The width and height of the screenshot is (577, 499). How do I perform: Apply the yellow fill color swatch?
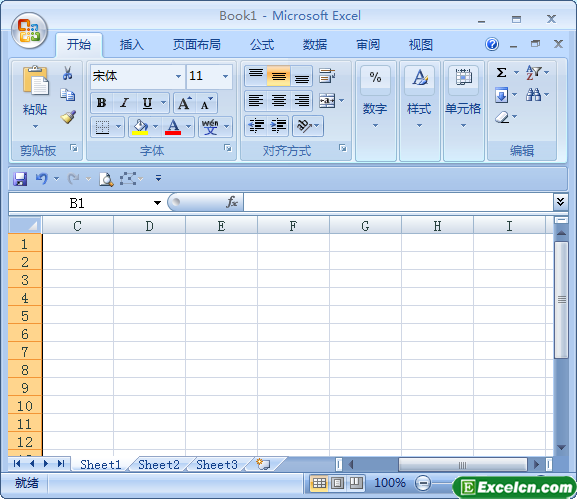(140, 127)
